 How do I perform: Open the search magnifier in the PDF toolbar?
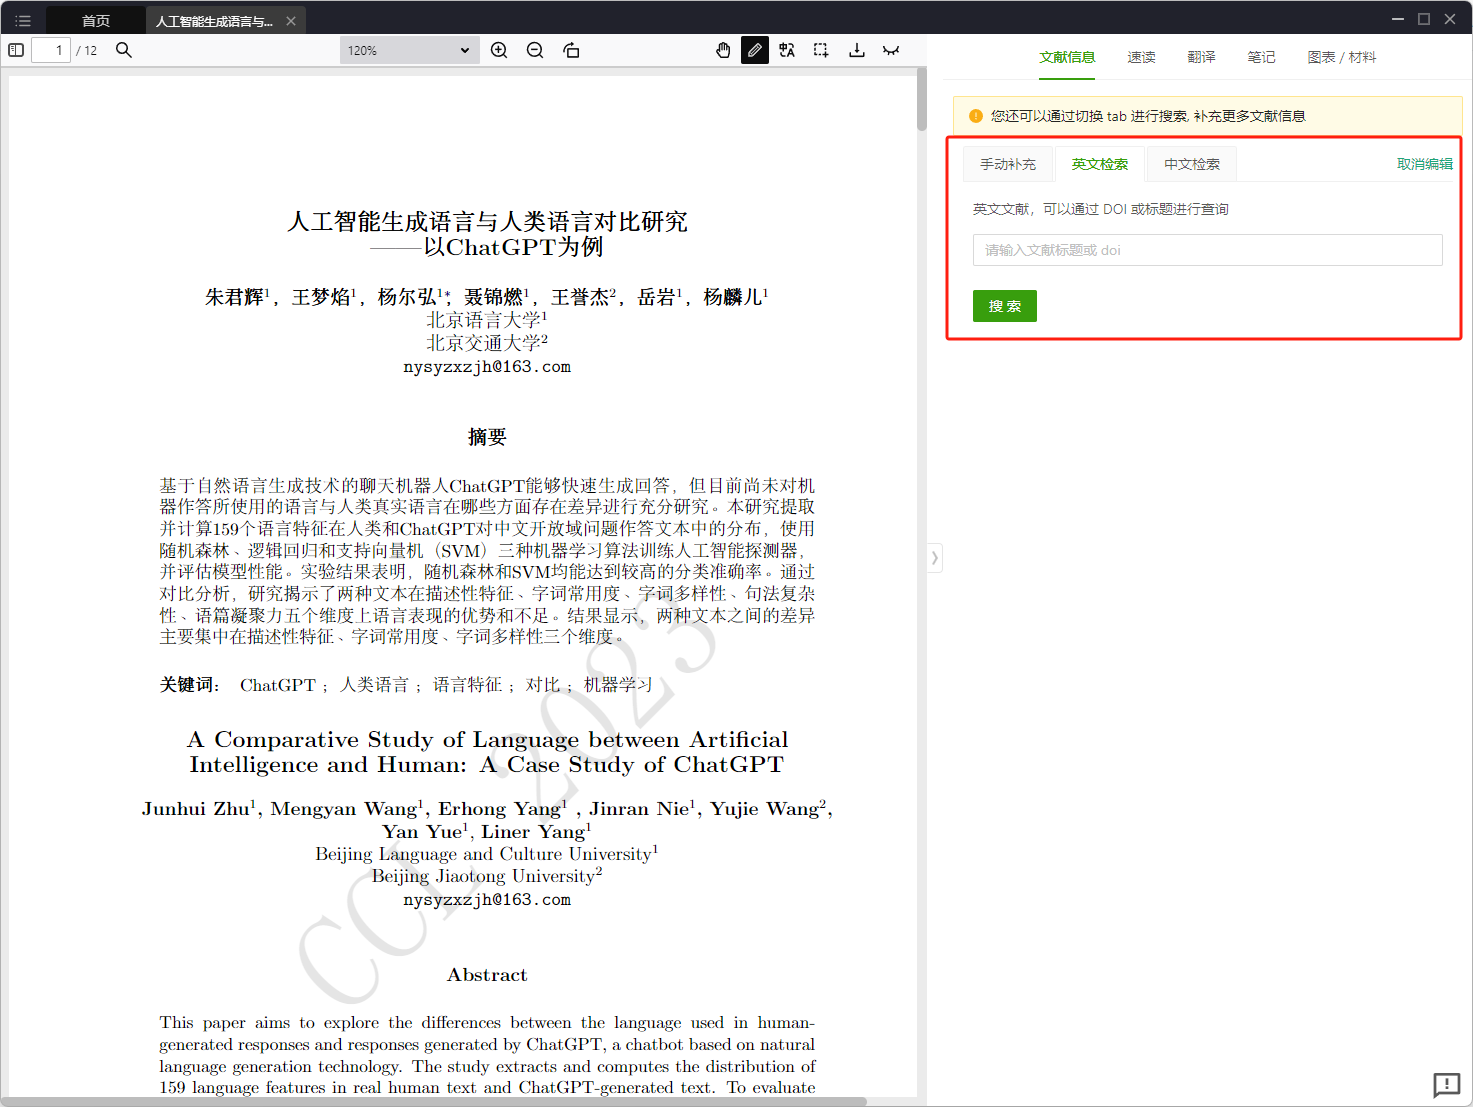pos(124,50)
